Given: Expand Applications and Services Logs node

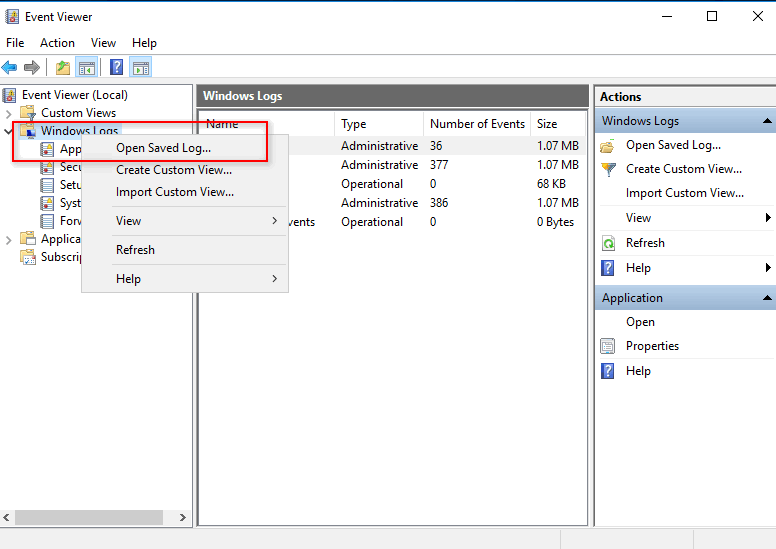Looking at the screenshot, I should (x=8, y=240).
